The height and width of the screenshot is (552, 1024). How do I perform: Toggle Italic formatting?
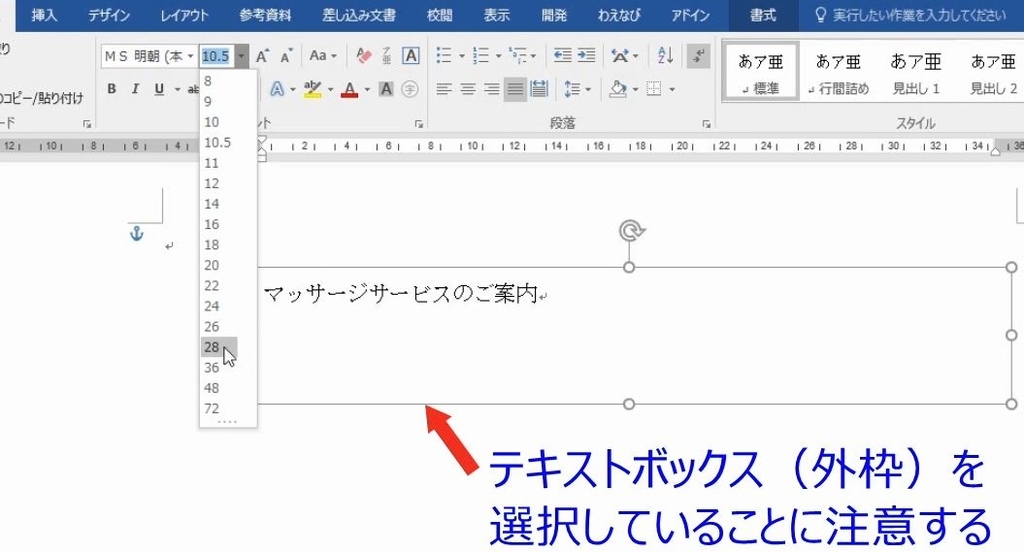135,89
